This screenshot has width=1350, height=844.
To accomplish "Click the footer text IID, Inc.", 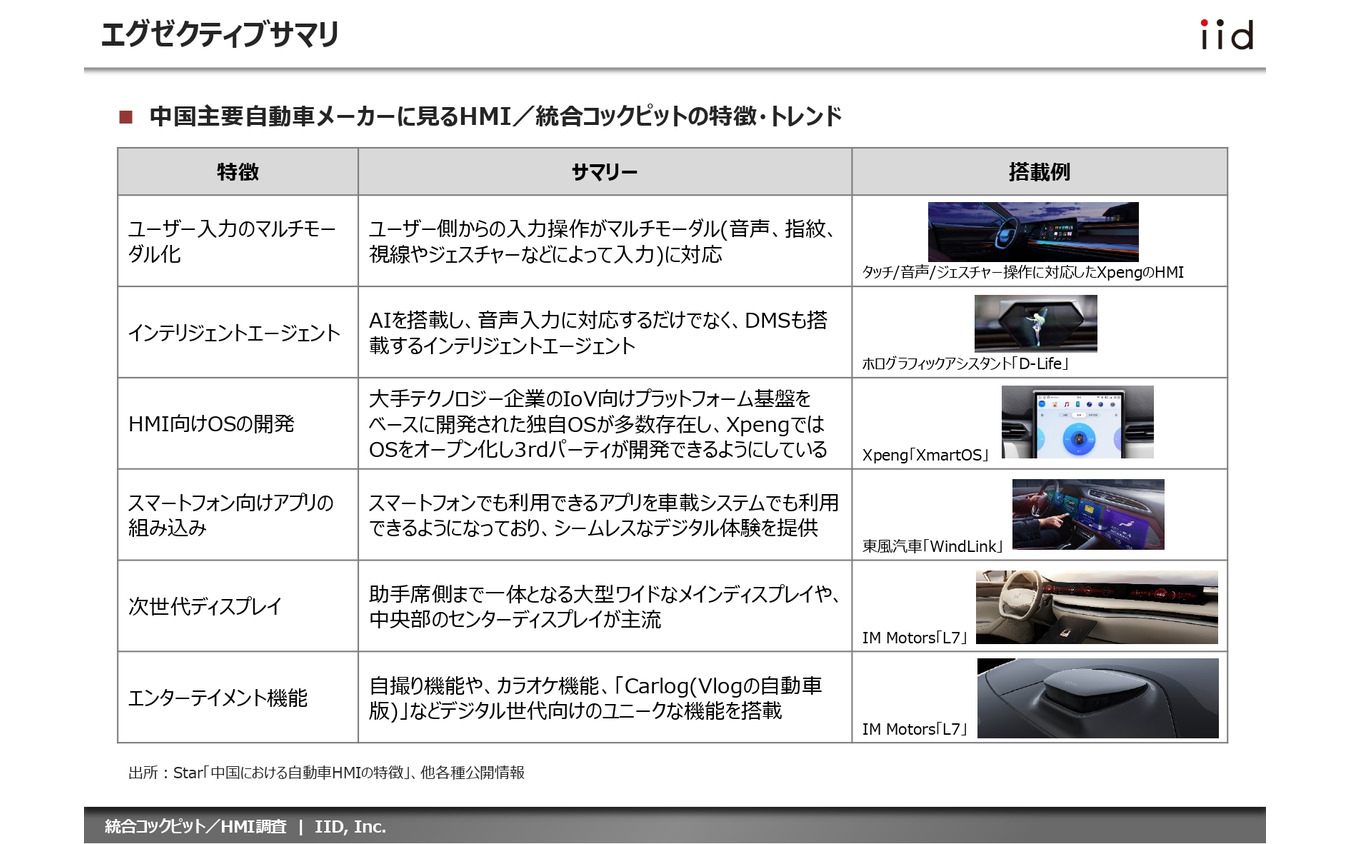I will [x=350, y=827].
